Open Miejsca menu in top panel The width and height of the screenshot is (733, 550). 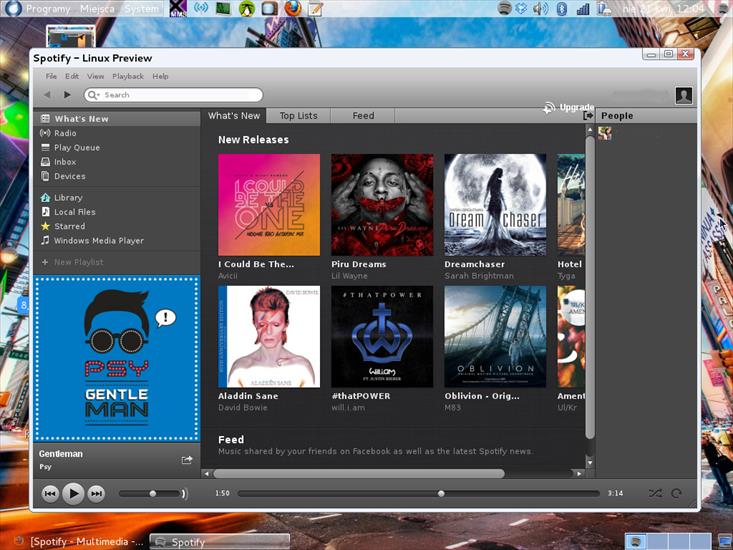click(97, 9)
